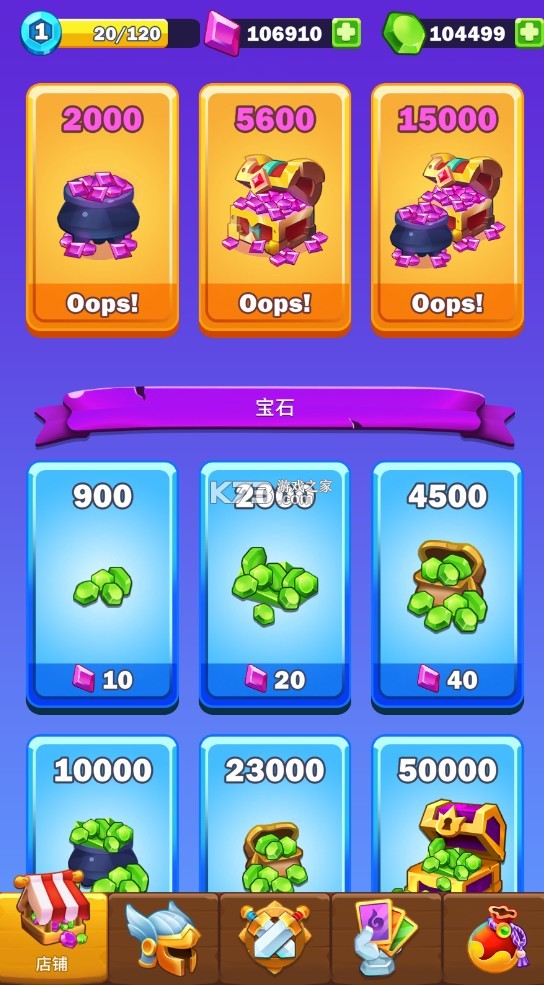Select the 50000 green gems chest card
This screenshot has height=985, width=544.
[447, 814]
